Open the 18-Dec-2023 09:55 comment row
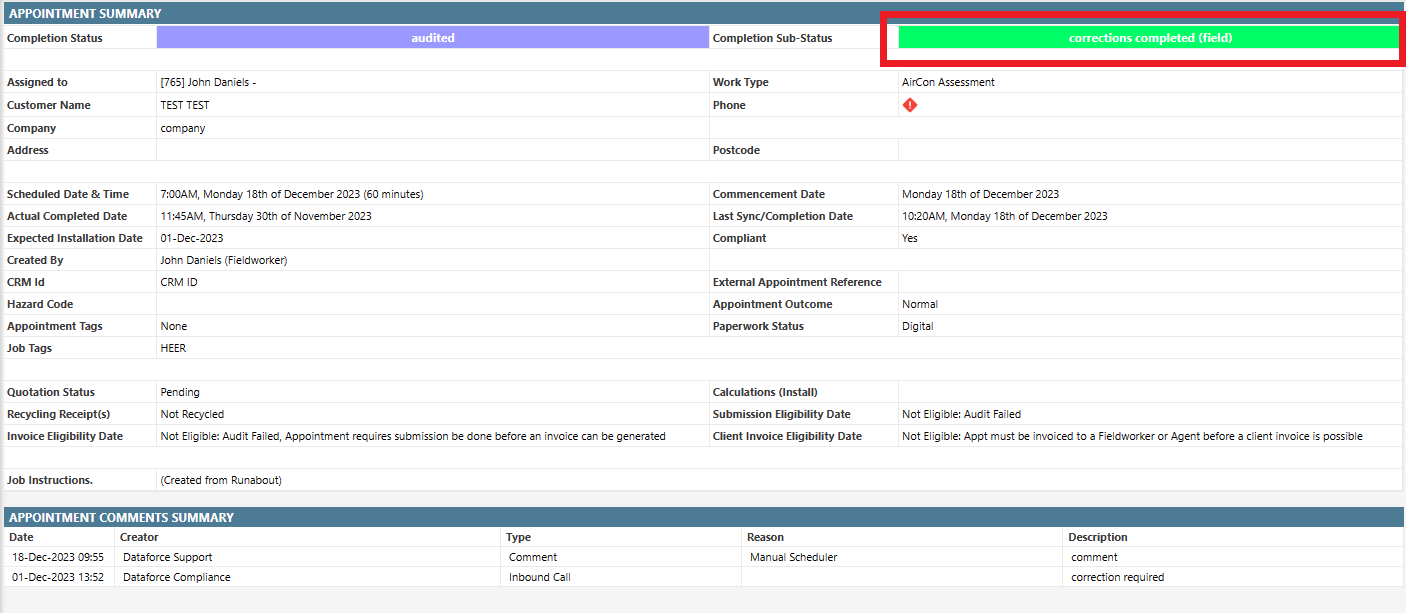The width and height of the screenshot is (1406, 613). tap(58, 557)
